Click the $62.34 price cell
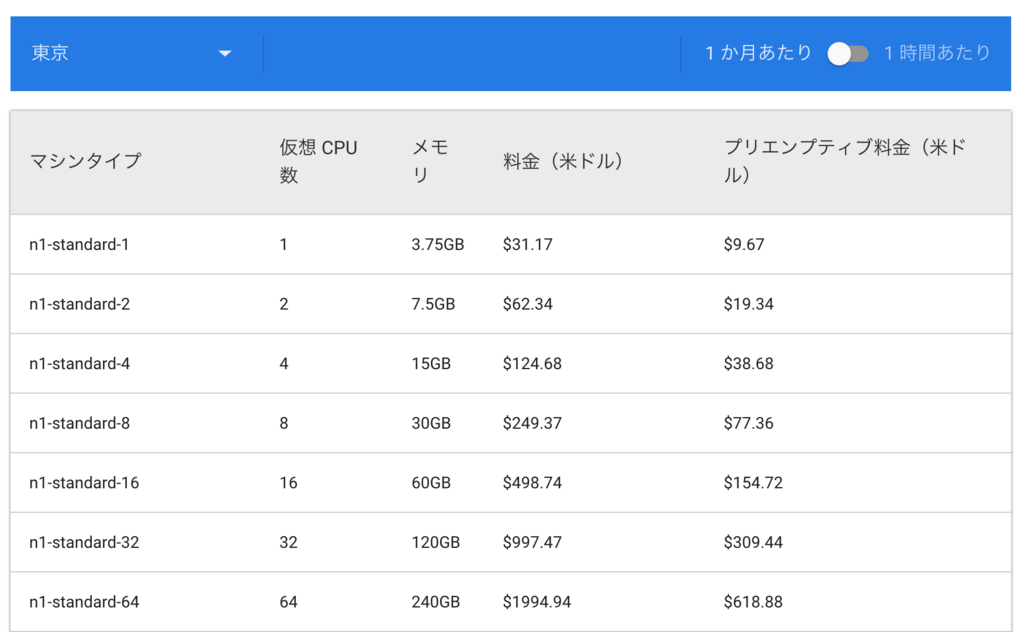The width and height of the screenshot is (1024, 632). tap(528, 304)
